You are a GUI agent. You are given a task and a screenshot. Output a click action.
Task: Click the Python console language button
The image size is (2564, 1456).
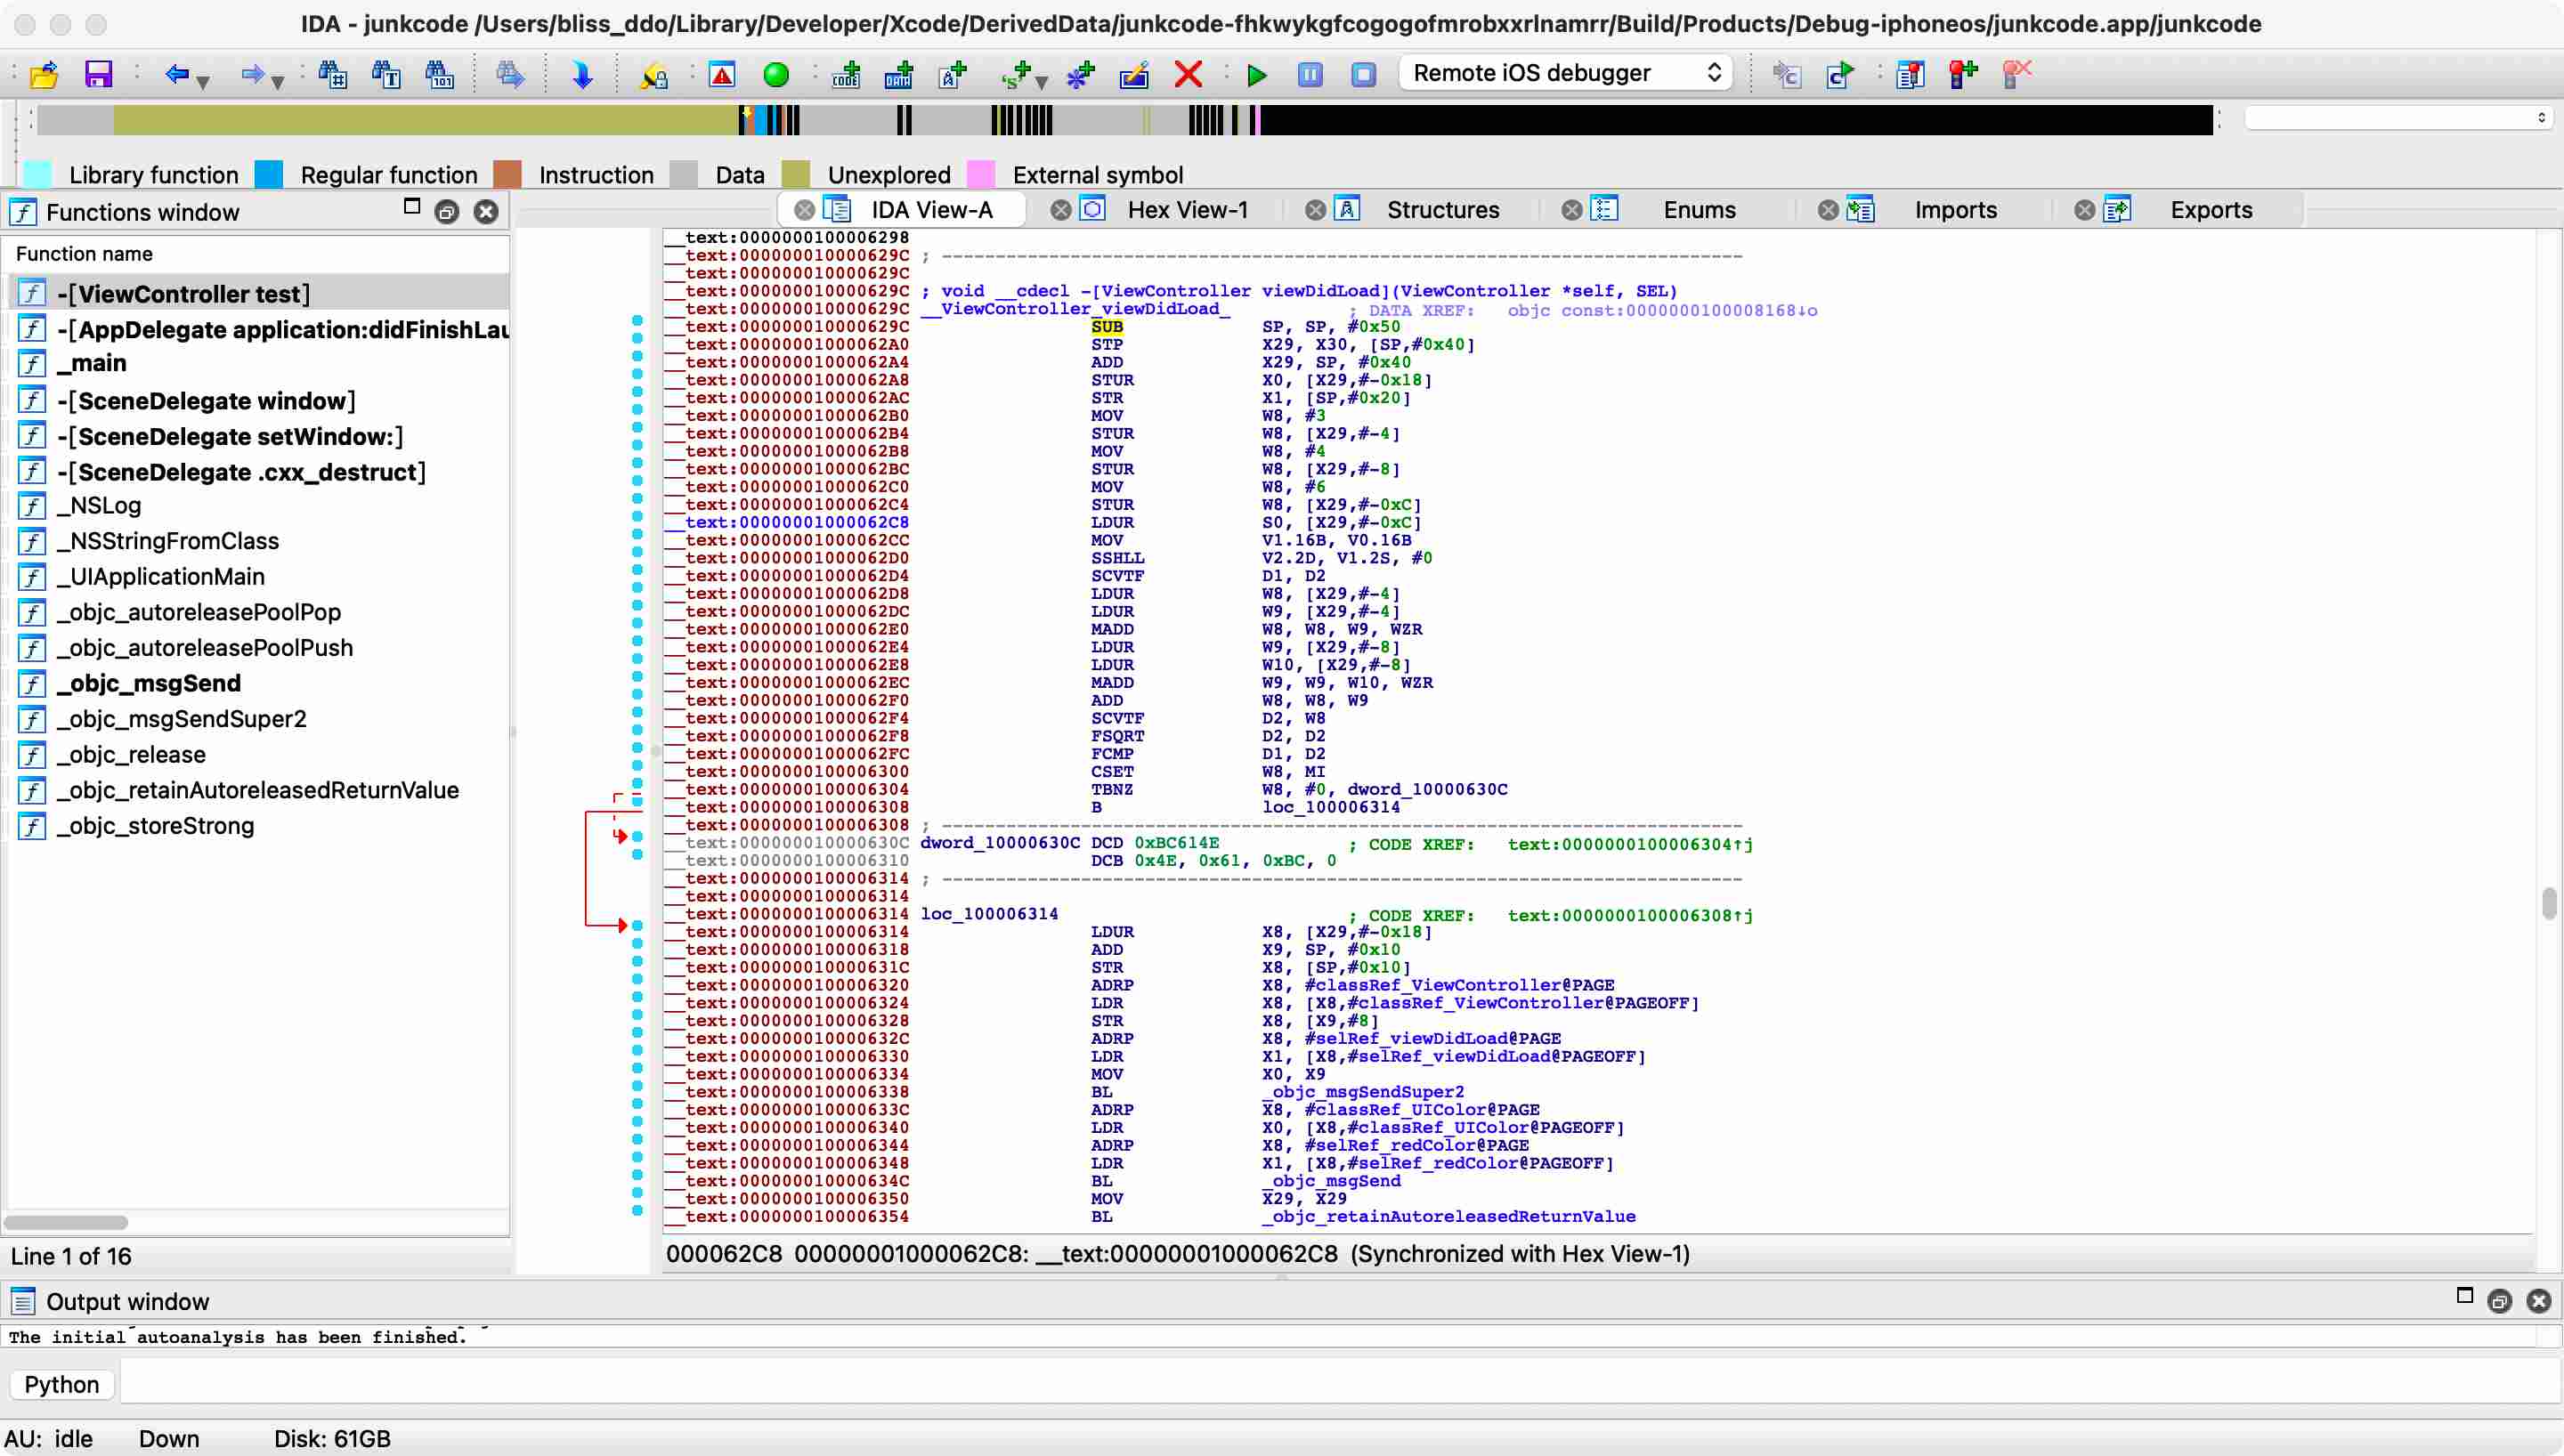point(62,1384)
